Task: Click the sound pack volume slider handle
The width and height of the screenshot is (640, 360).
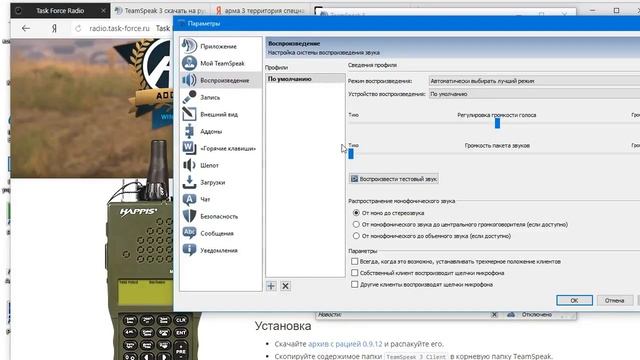Action: (351, 153)
